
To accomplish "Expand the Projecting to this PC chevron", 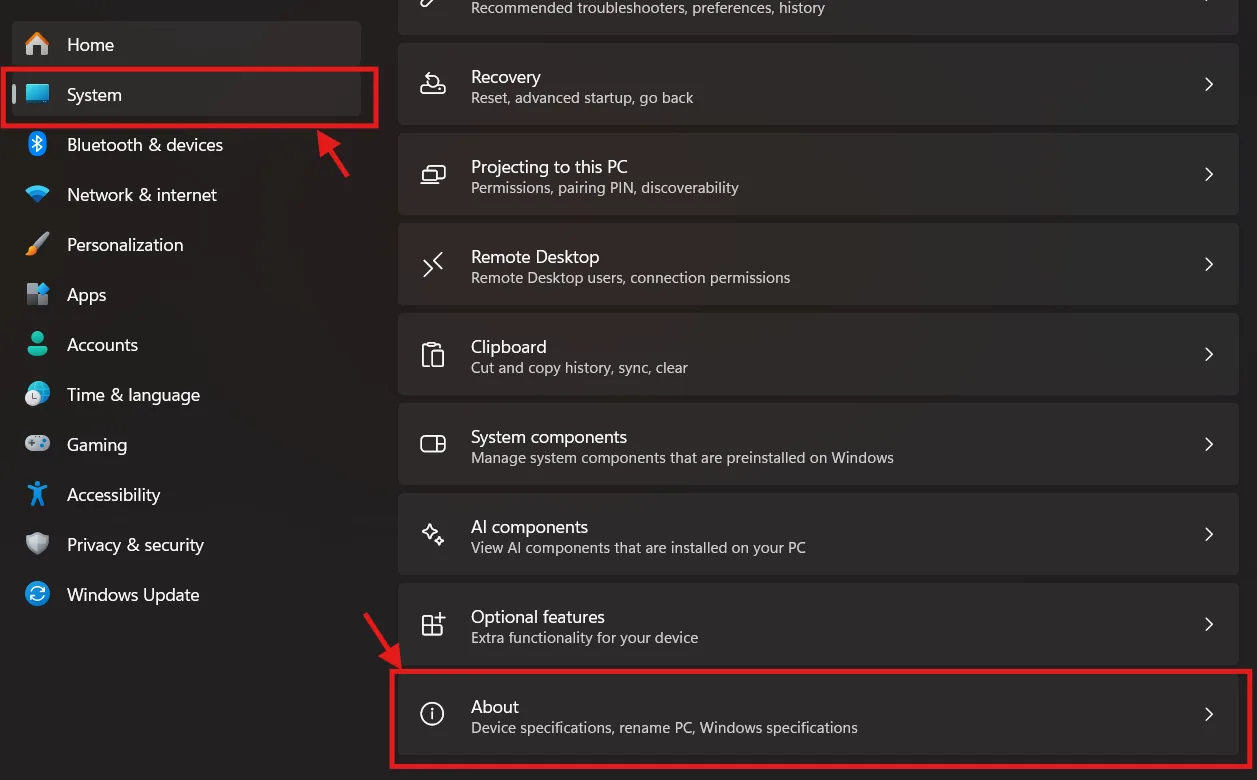I will click(x=1208, y=174).
